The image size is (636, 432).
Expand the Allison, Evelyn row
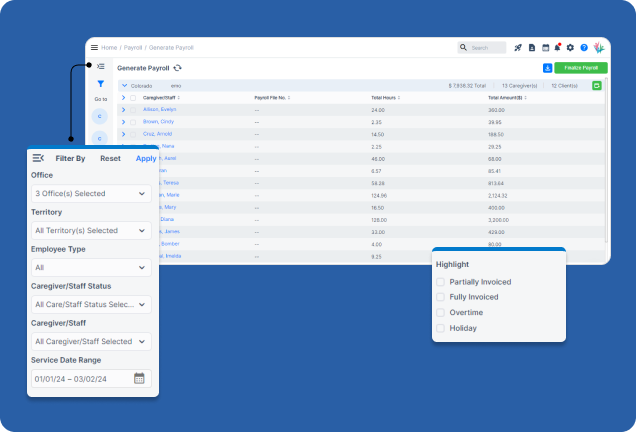pos(123,109)
